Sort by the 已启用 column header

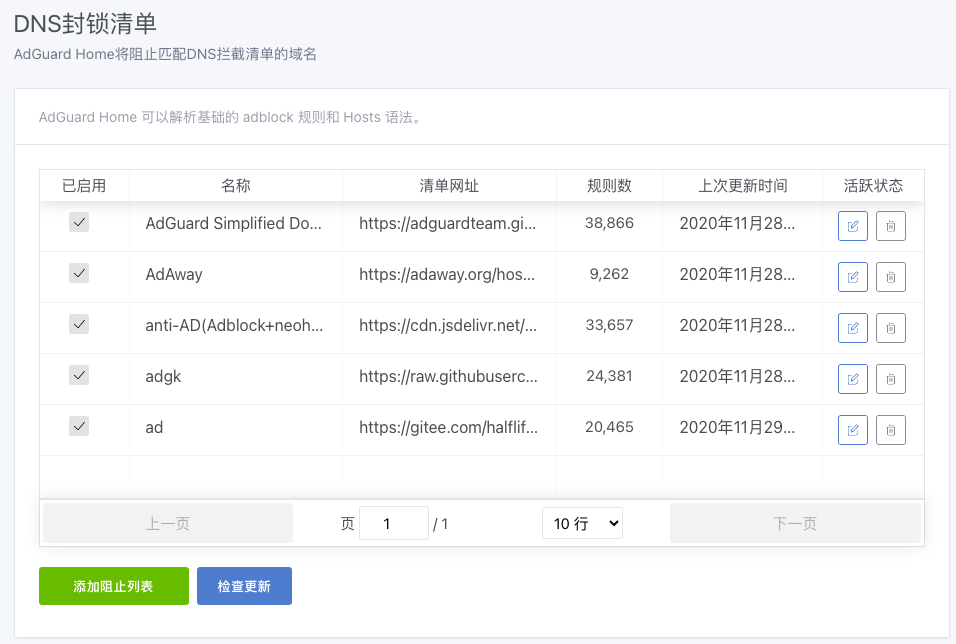tap(84, 185)
